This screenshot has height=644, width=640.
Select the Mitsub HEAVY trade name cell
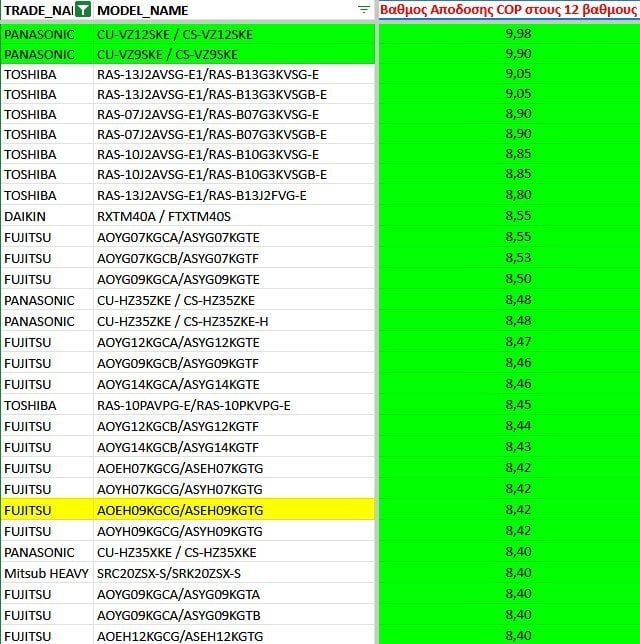[x=46, y=574]
